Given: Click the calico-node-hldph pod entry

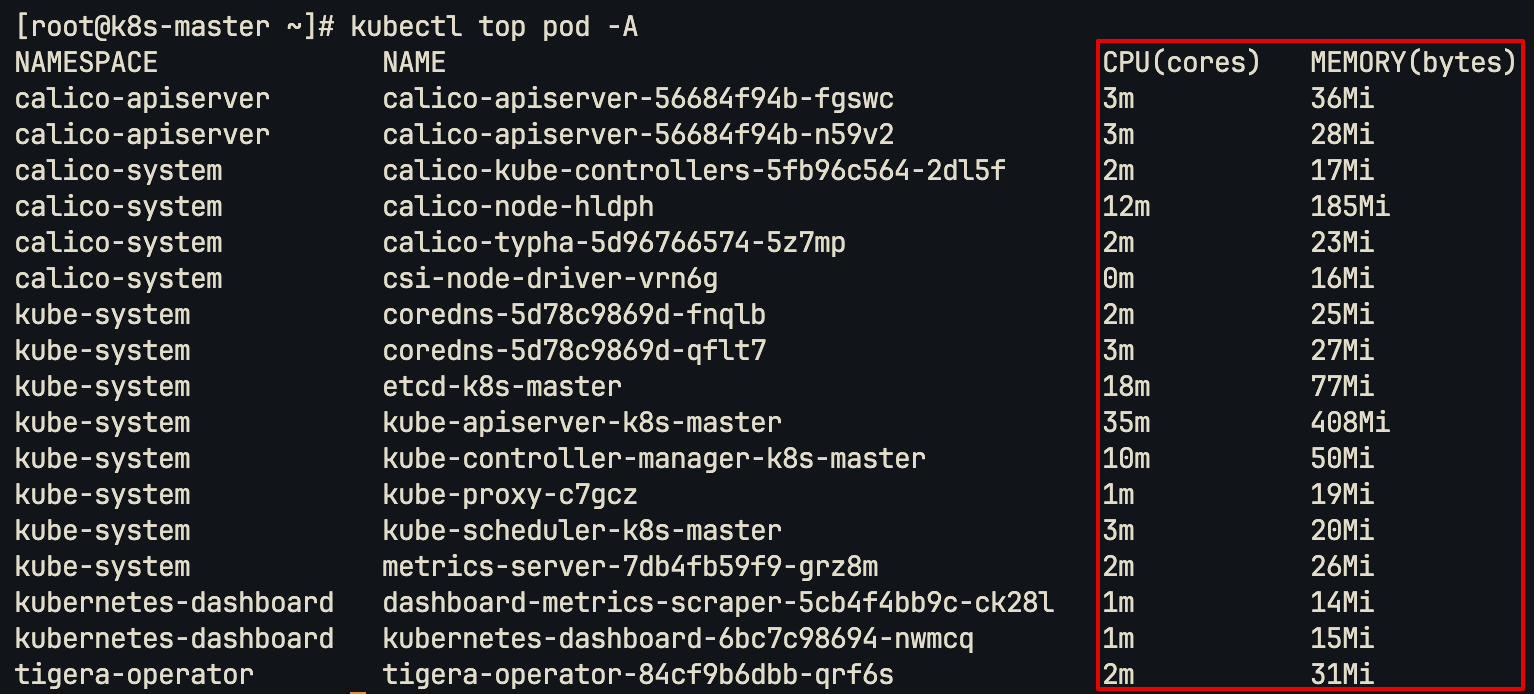Looking at the screenshot, I should (518, 207).
